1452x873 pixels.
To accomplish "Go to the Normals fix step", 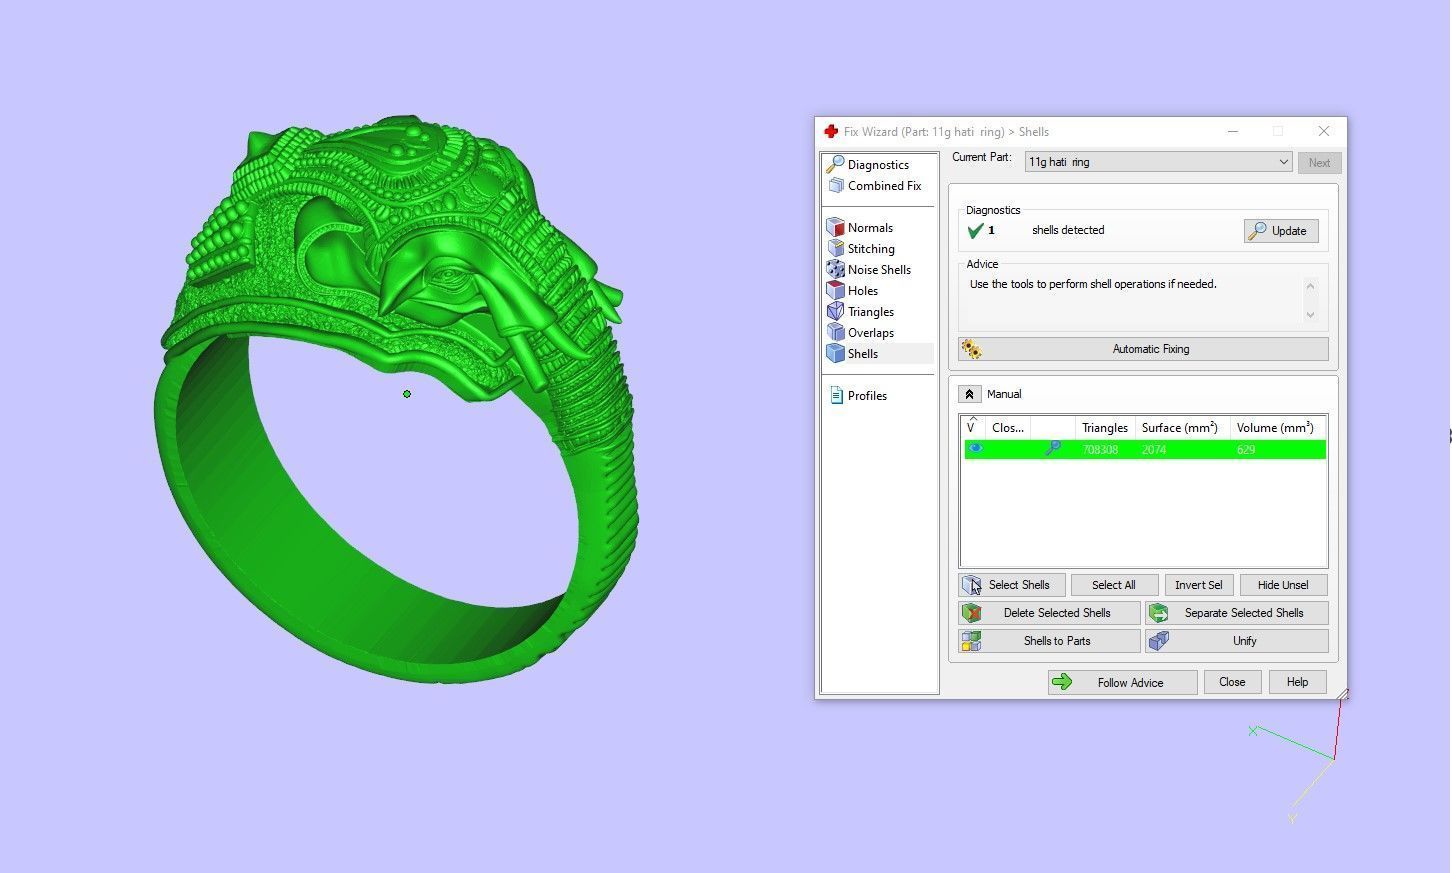I will tap(860, 227).
